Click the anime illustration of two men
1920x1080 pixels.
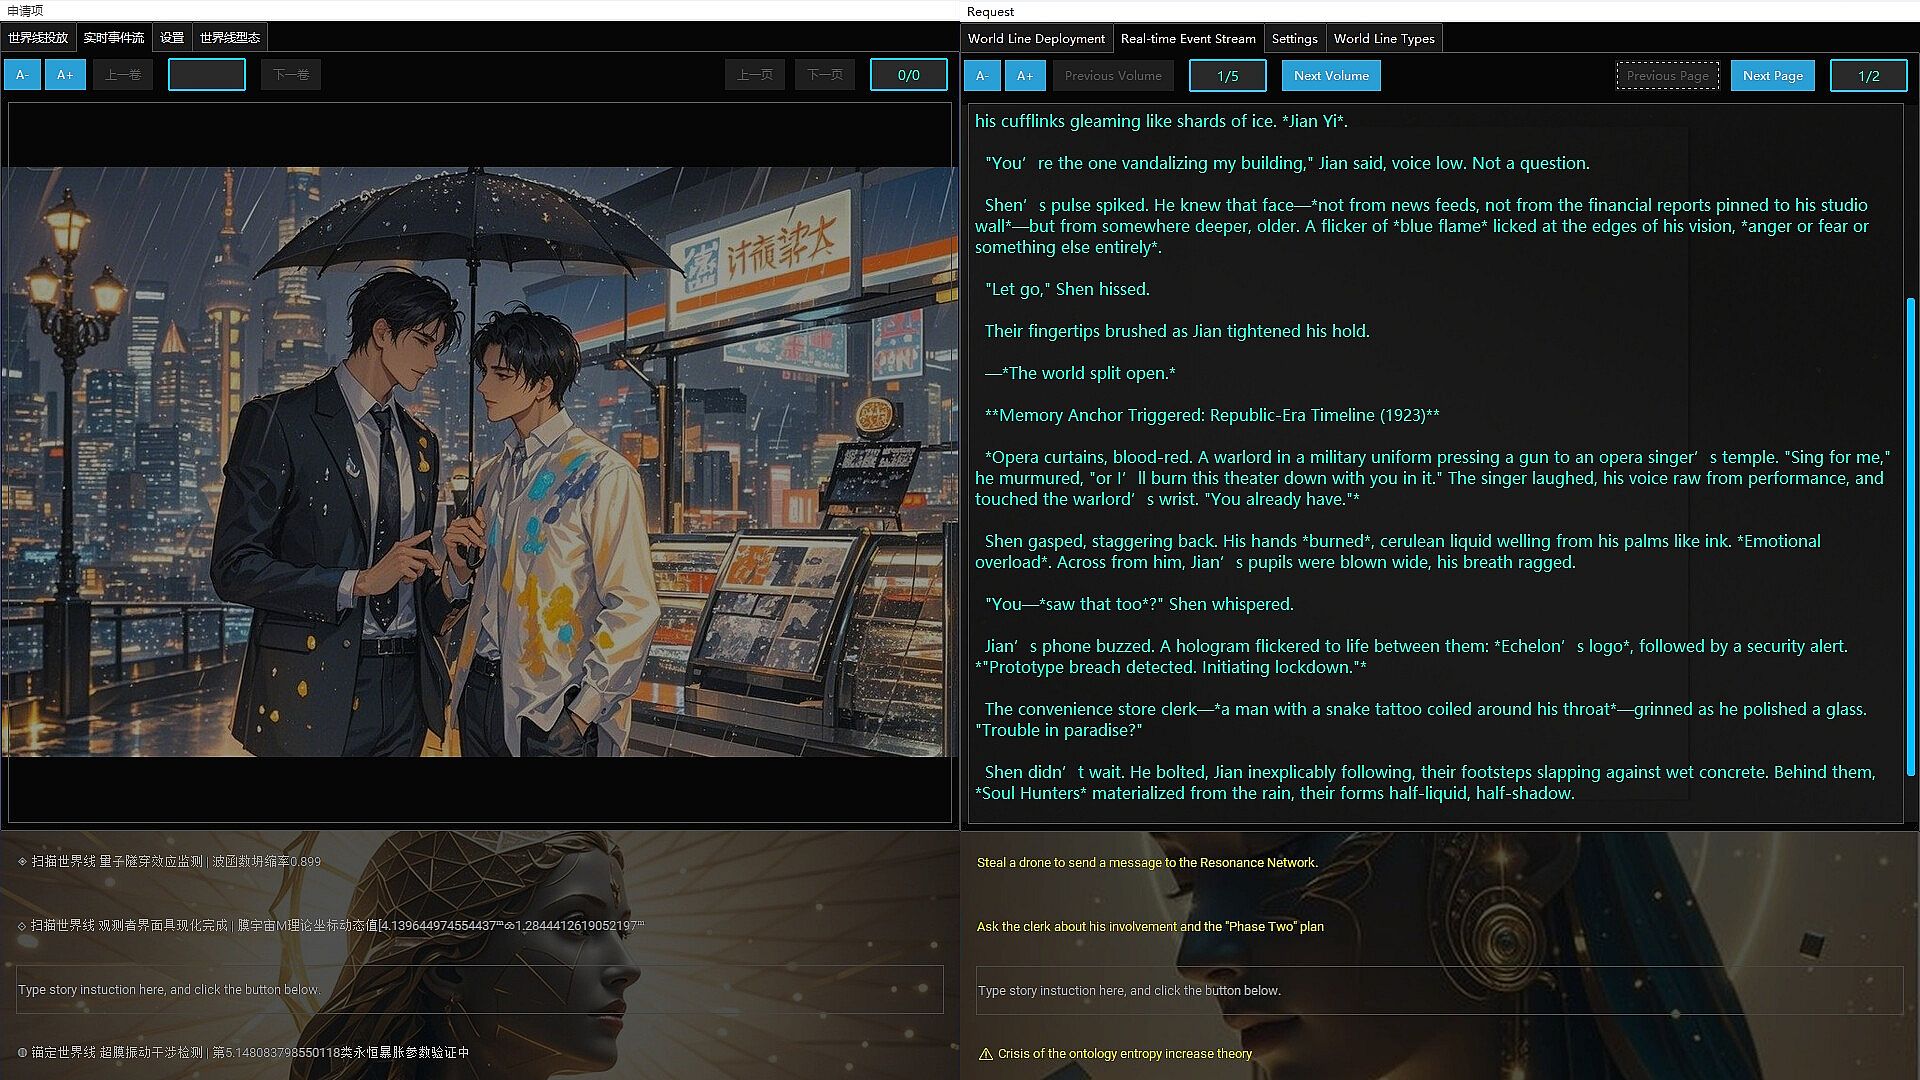point(480,462)
